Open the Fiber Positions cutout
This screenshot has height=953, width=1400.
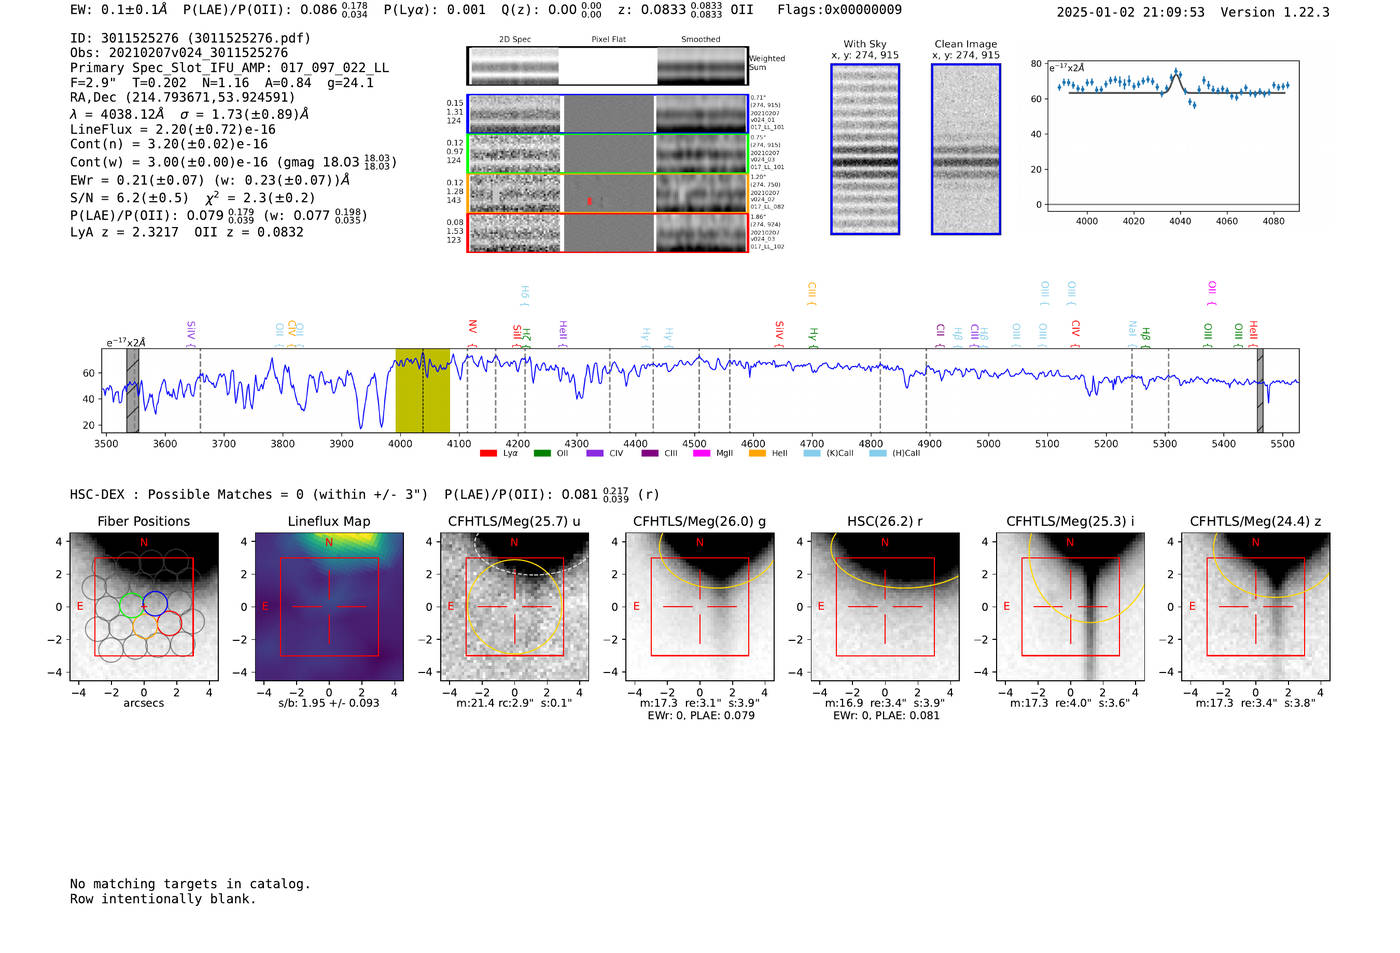[144, 607]
